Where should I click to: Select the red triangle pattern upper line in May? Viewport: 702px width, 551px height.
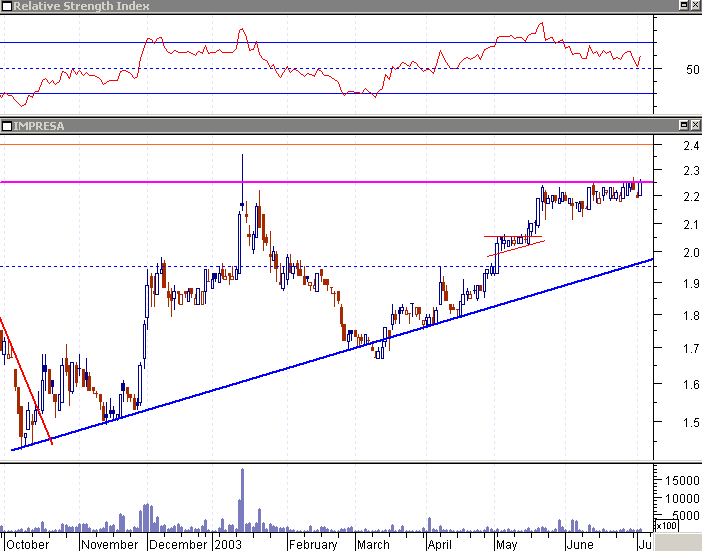click(513, 236)
